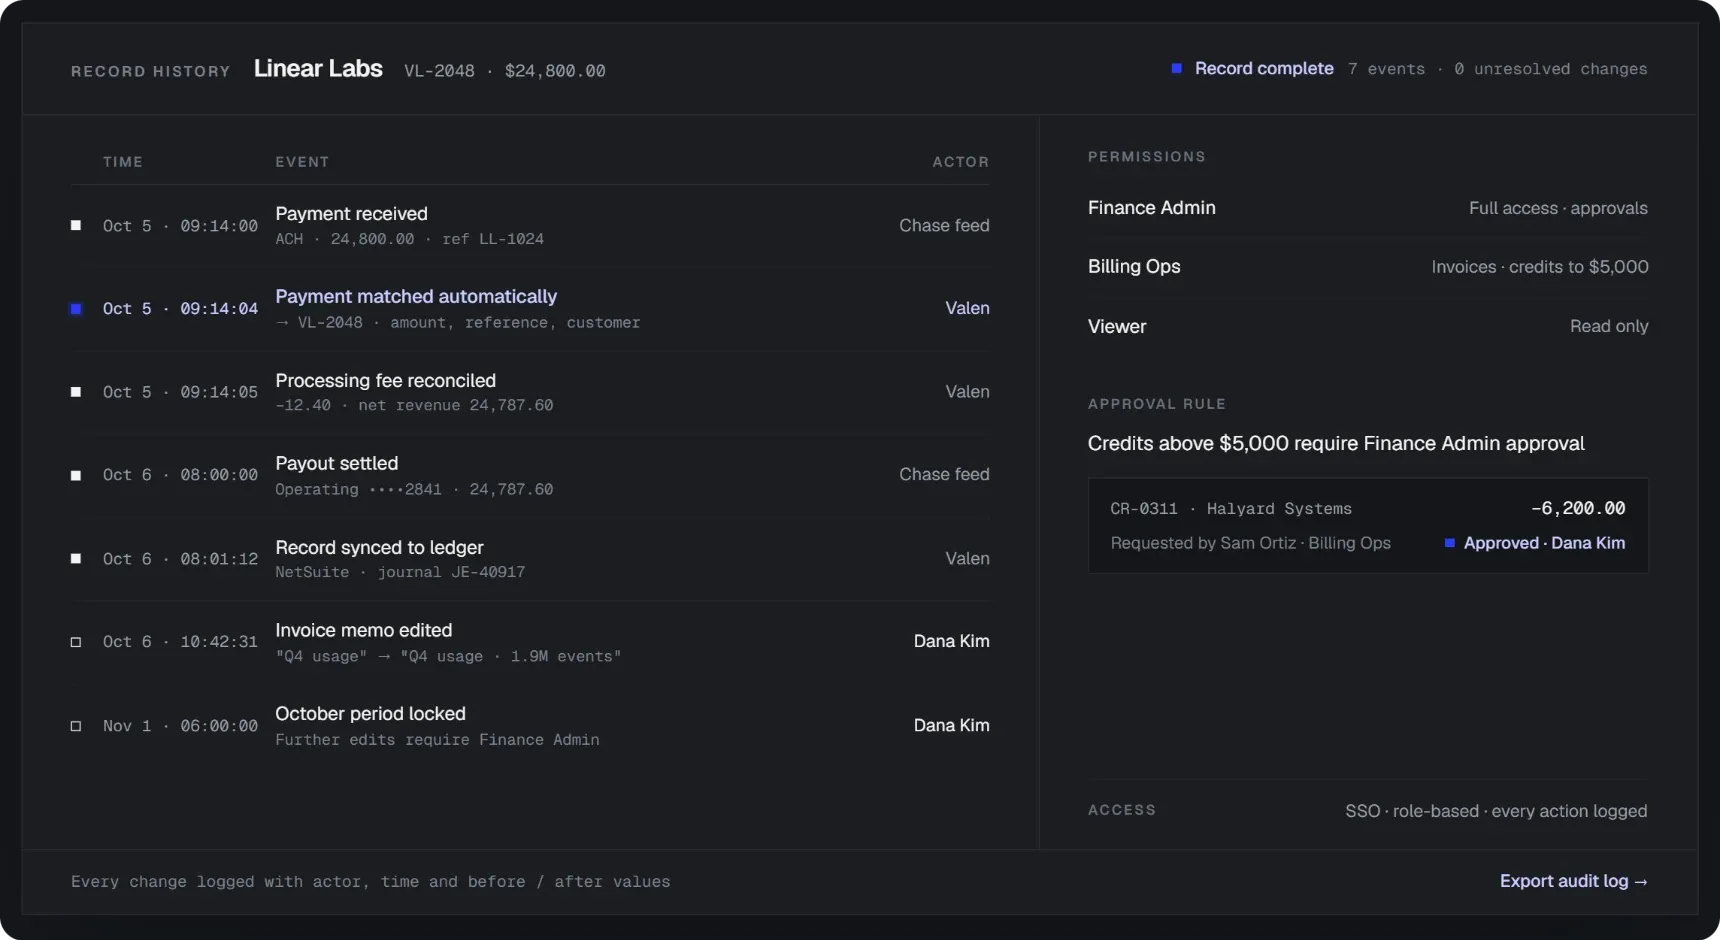Click the CR-0311 · Halyard Systems credit request
The image size is (1720, 940).
[x=1231, y=509]
